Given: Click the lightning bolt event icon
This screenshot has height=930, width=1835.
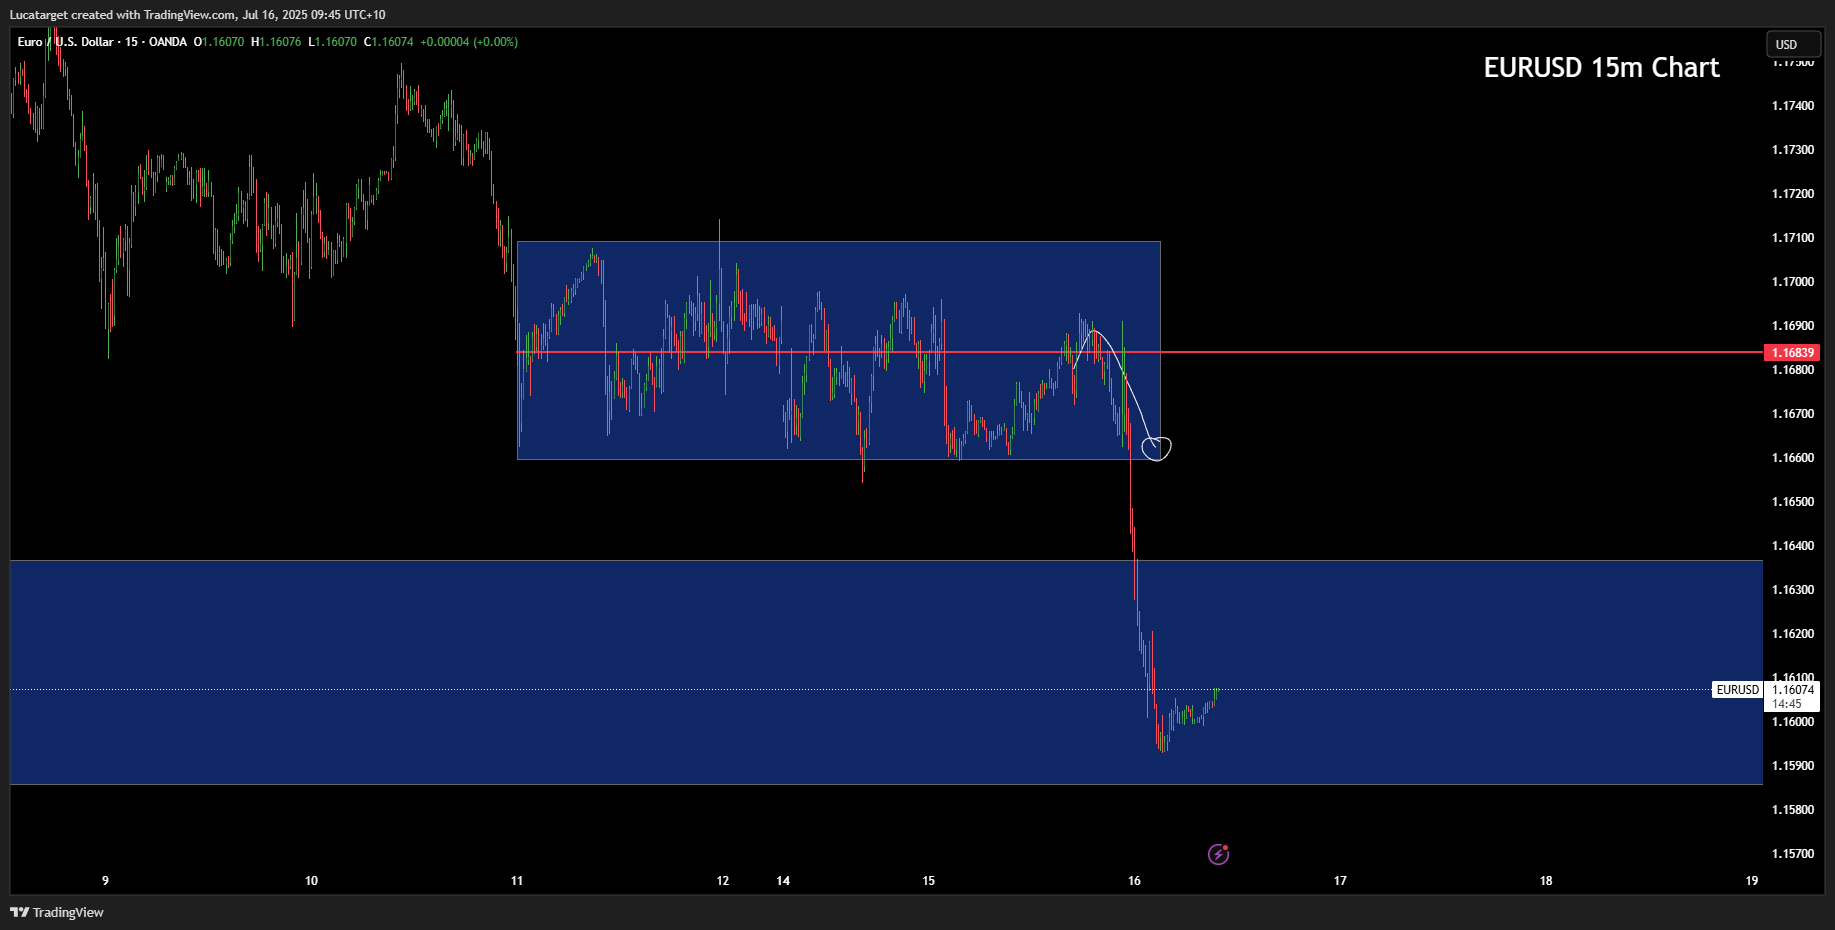Looking at the screenshot, I should [1218, 854].
